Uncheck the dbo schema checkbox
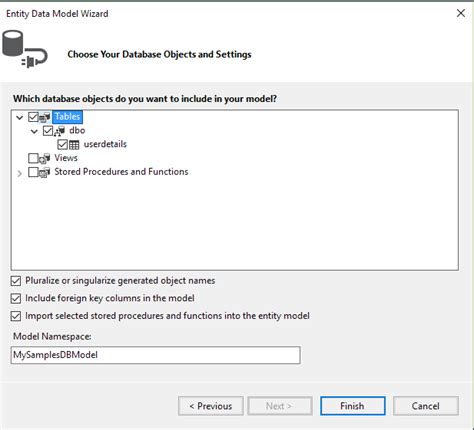 [48, 131]
